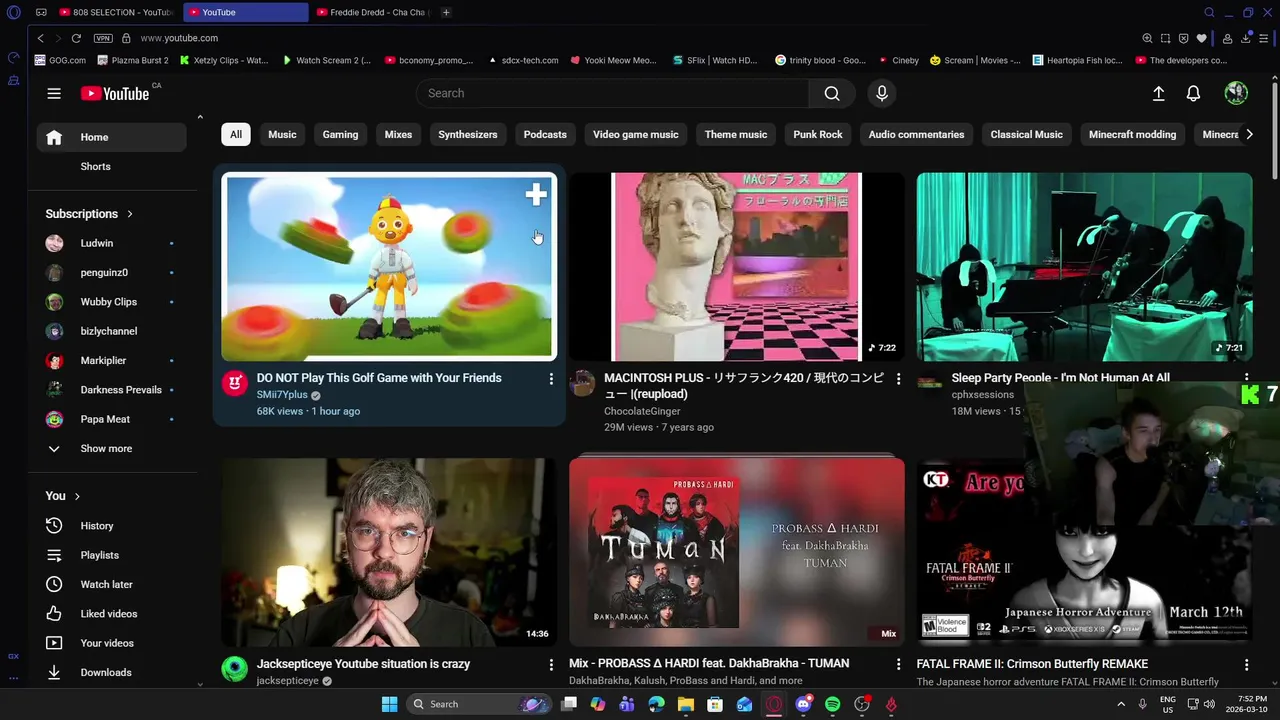Open 'Jacksepticeye Youtube situation is crazy' title
The width and height of the screenshot is (1280, 720).
pyautogui.click(x=363, y=664)
